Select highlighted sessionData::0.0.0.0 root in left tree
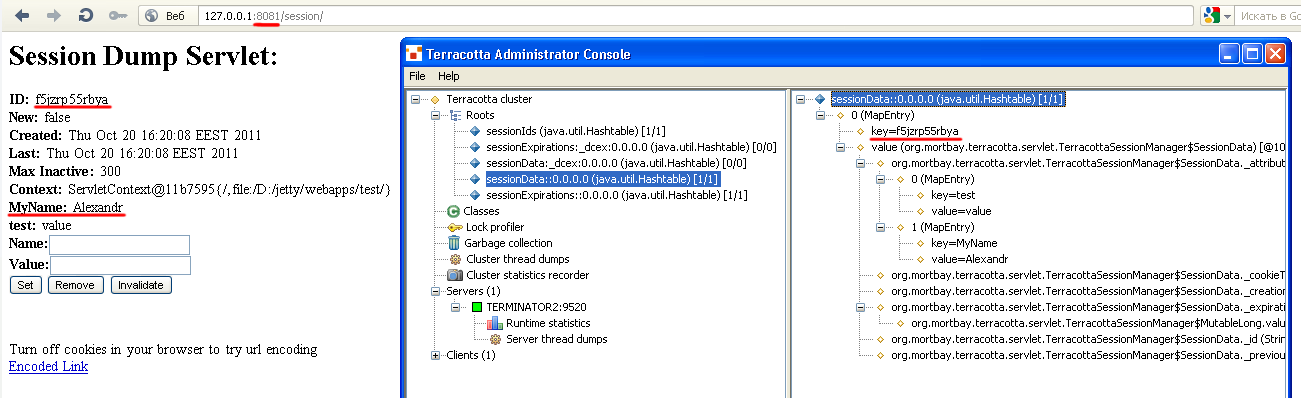1301x398 pixels. pyautogui.click(x=603, y=179)
